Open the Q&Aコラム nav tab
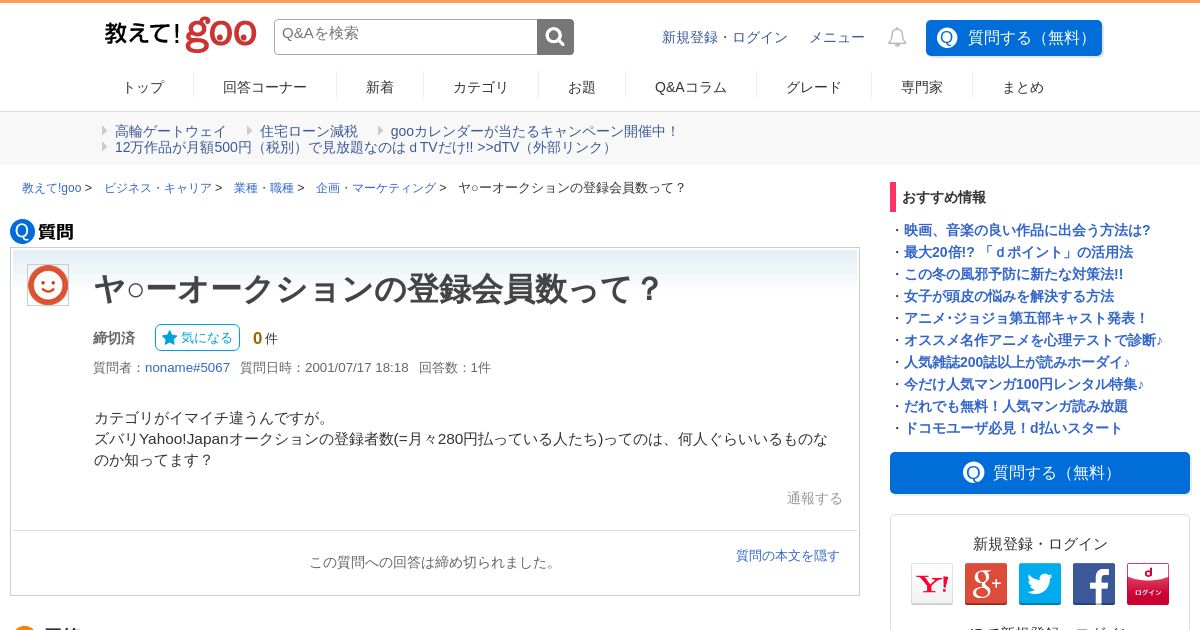The height and width of the screenshot is (630, 1200). click(x=691, y=87)
